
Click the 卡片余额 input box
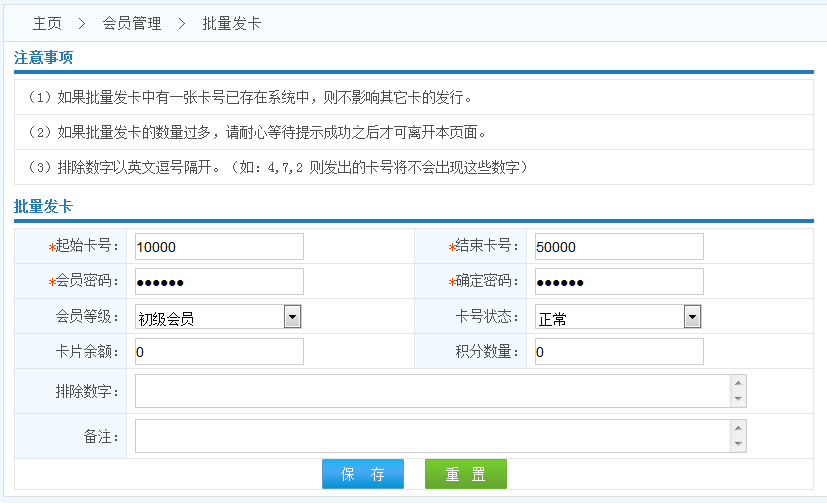[x=218, y=352]
